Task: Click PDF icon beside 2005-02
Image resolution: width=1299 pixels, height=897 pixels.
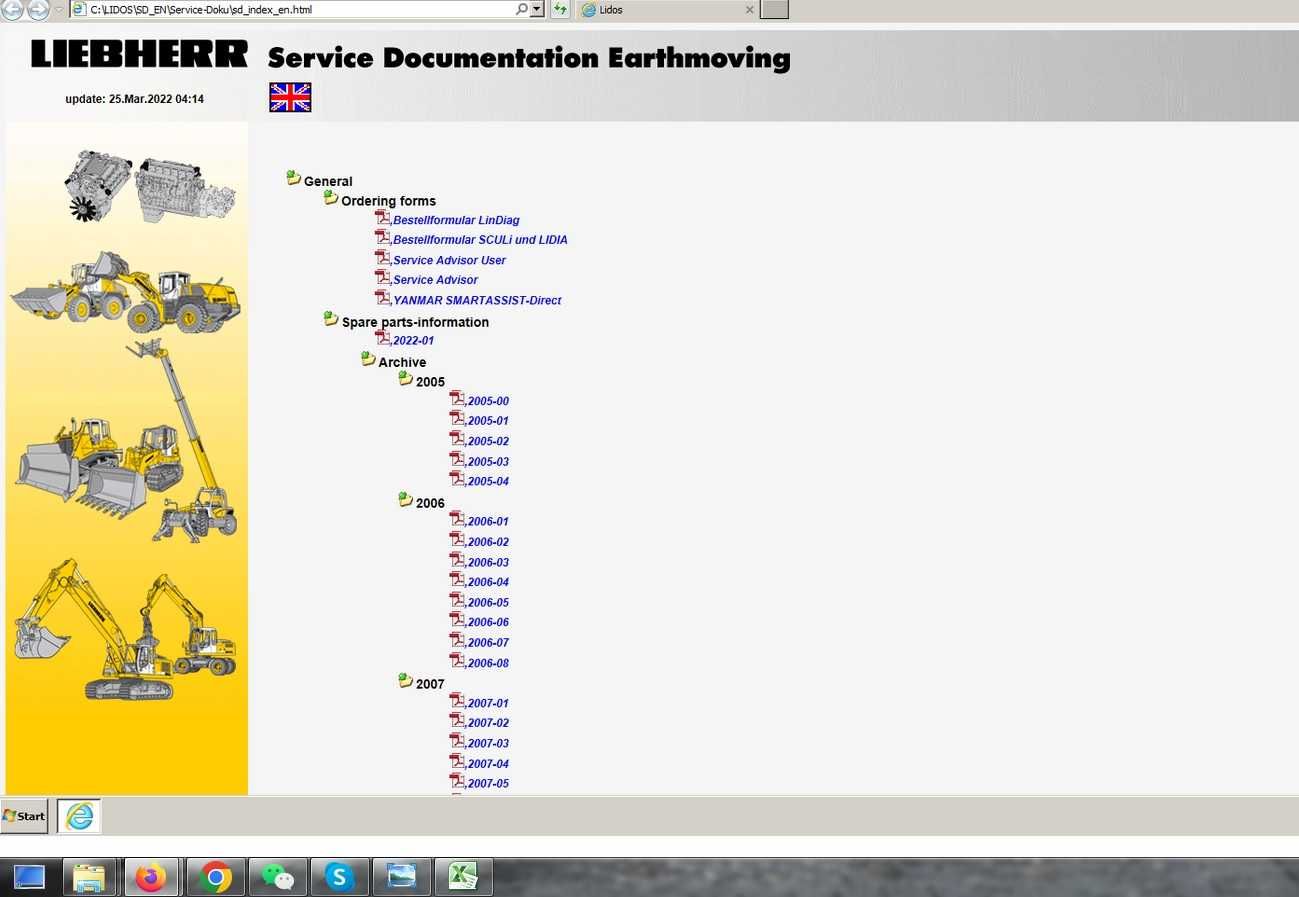Action: pyautogui.click(x=458, y=439)
